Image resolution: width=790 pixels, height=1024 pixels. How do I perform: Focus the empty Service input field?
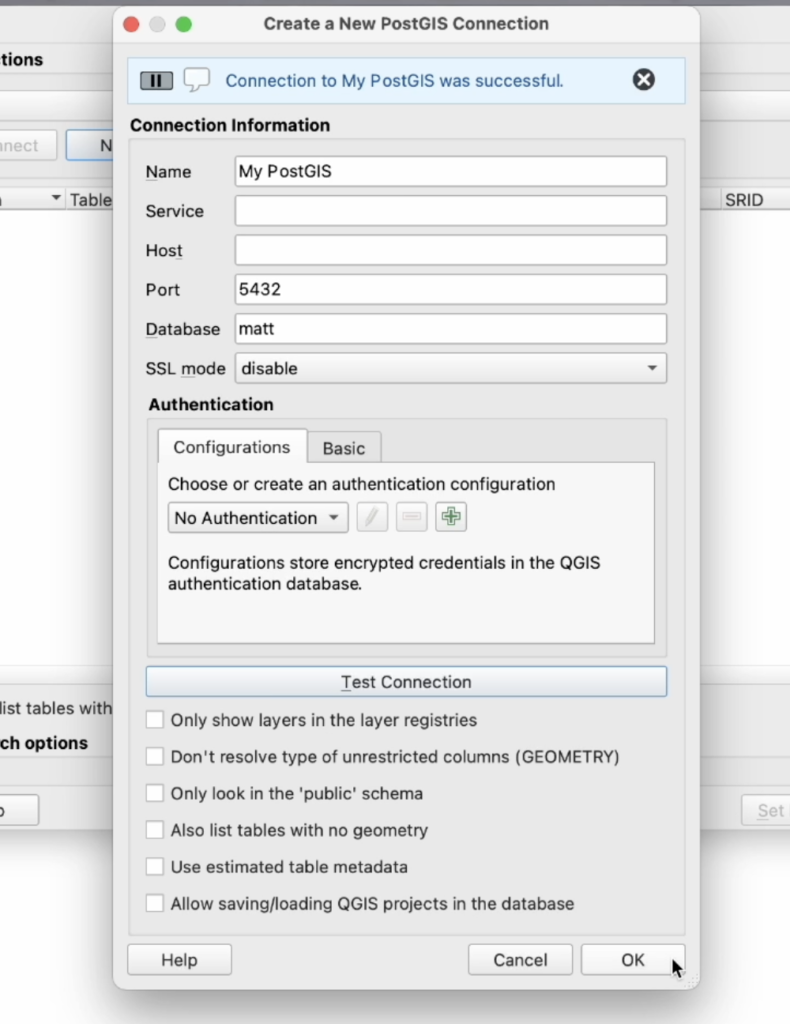(450, 211)
